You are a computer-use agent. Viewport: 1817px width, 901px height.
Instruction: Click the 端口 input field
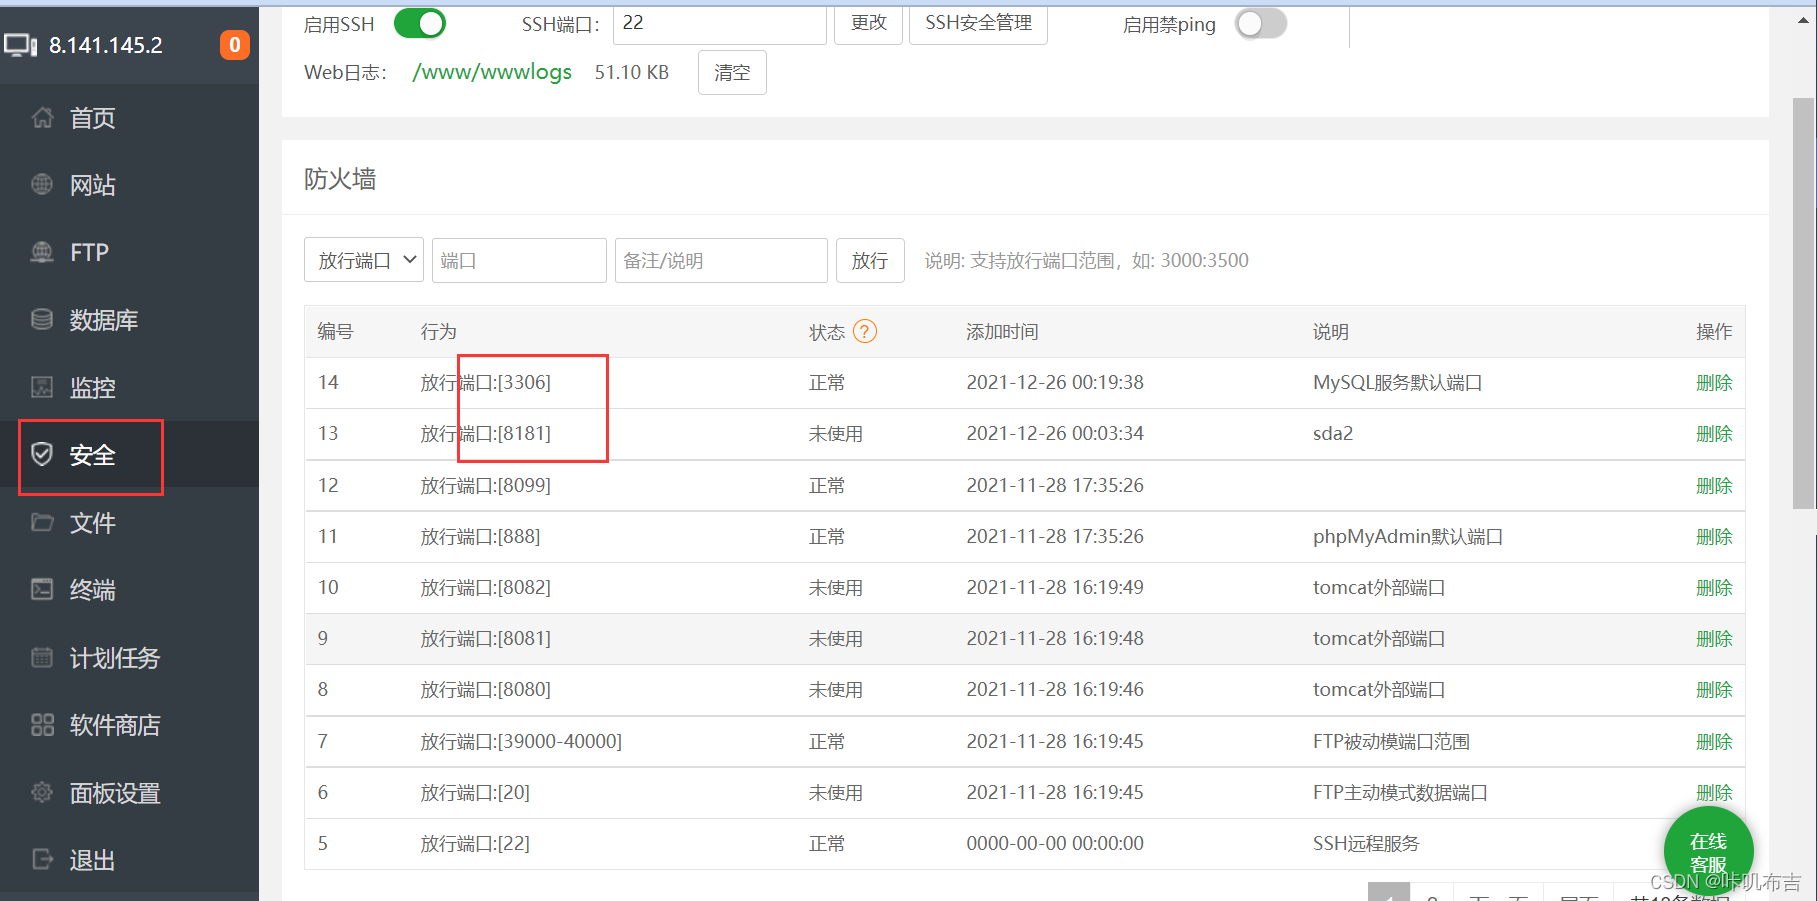tap(519, 260)
